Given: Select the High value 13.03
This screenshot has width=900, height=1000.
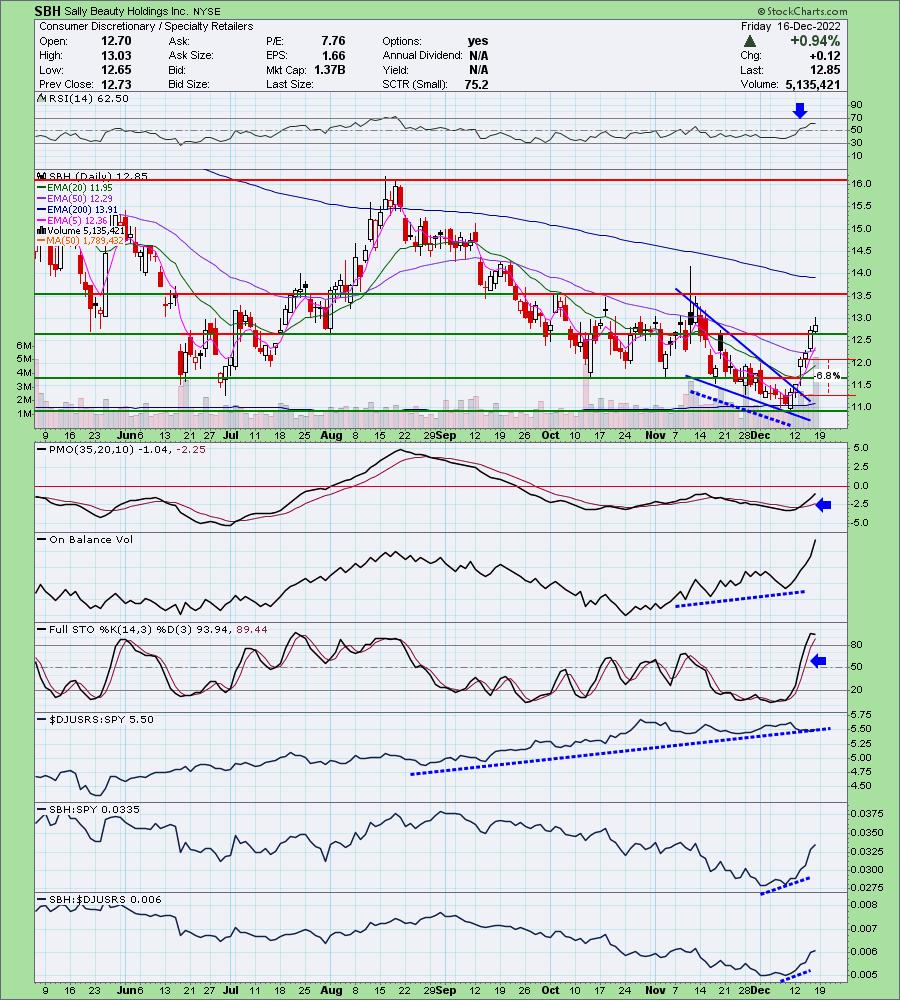Looking at the screenshot, I should point(116,55).
